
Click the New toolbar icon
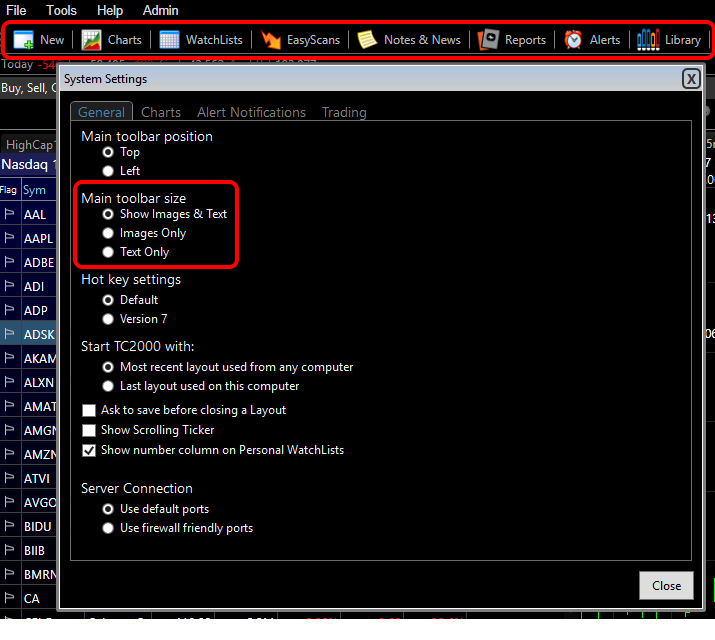pos(23,40)
